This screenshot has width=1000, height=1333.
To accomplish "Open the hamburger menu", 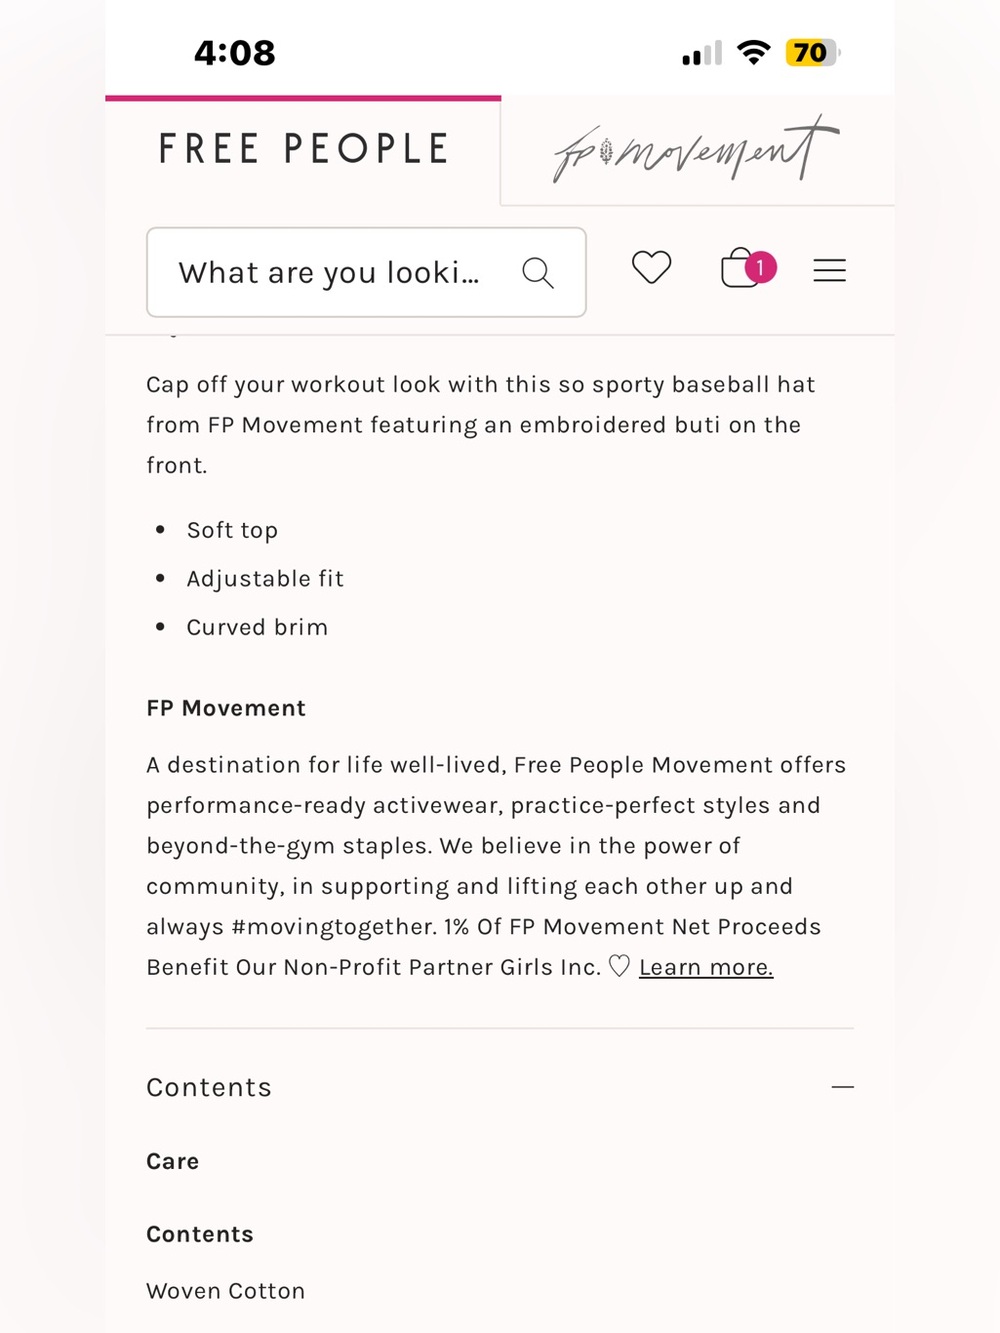I will [x=829, y=270].
